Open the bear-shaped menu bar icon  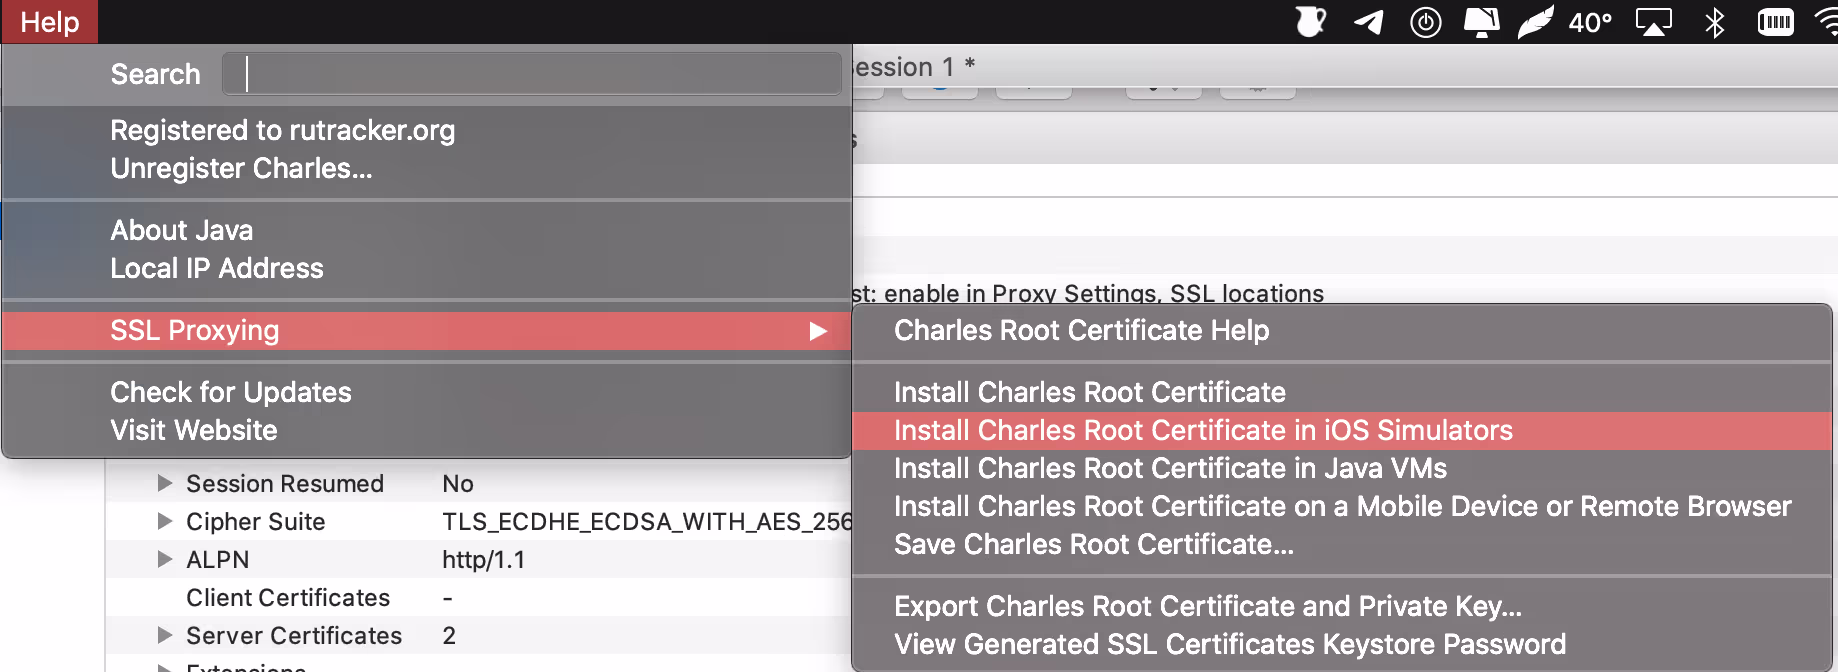[x=1311, y=22]
